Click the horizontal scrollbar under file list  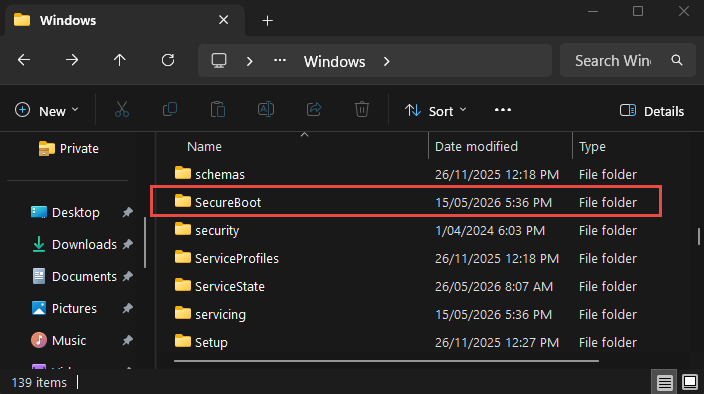click(386, 360)
